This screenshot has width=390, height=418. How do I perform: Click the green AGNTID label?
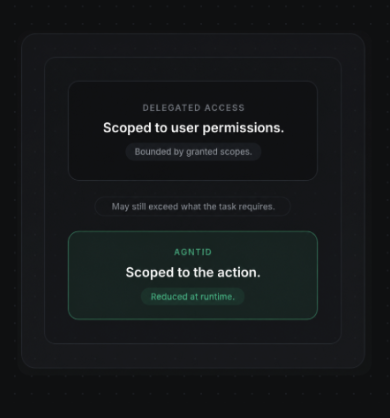tap(193, 252)
